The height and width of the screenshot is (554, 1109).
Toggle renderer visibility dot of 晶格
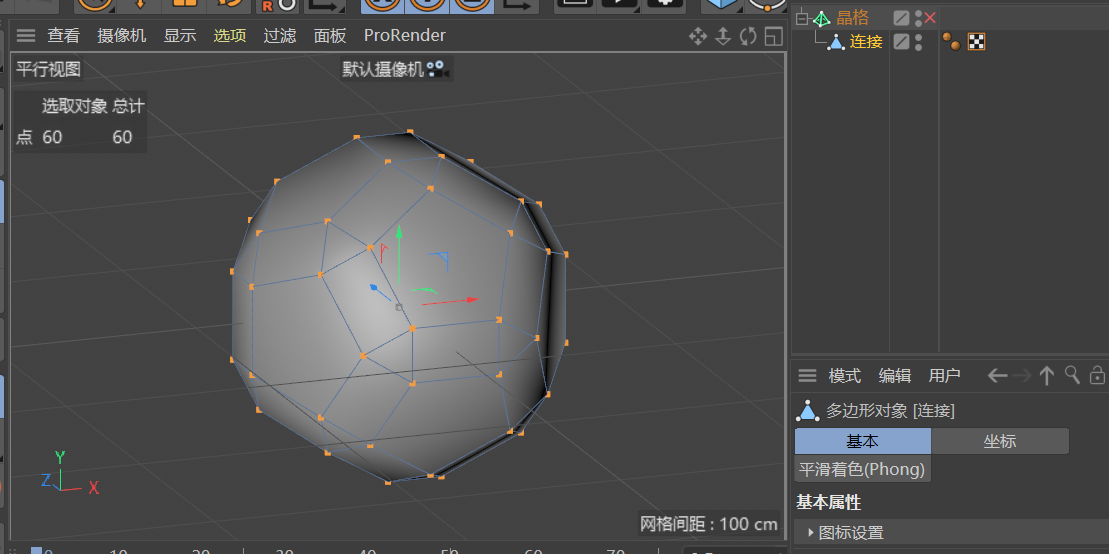919,23
